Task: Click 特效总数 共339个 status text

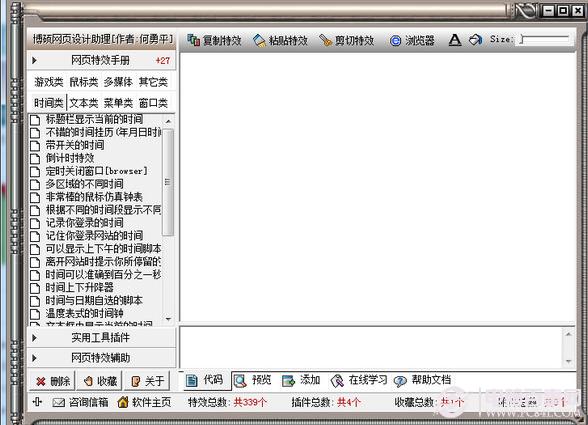Action: tap(227, 402)
